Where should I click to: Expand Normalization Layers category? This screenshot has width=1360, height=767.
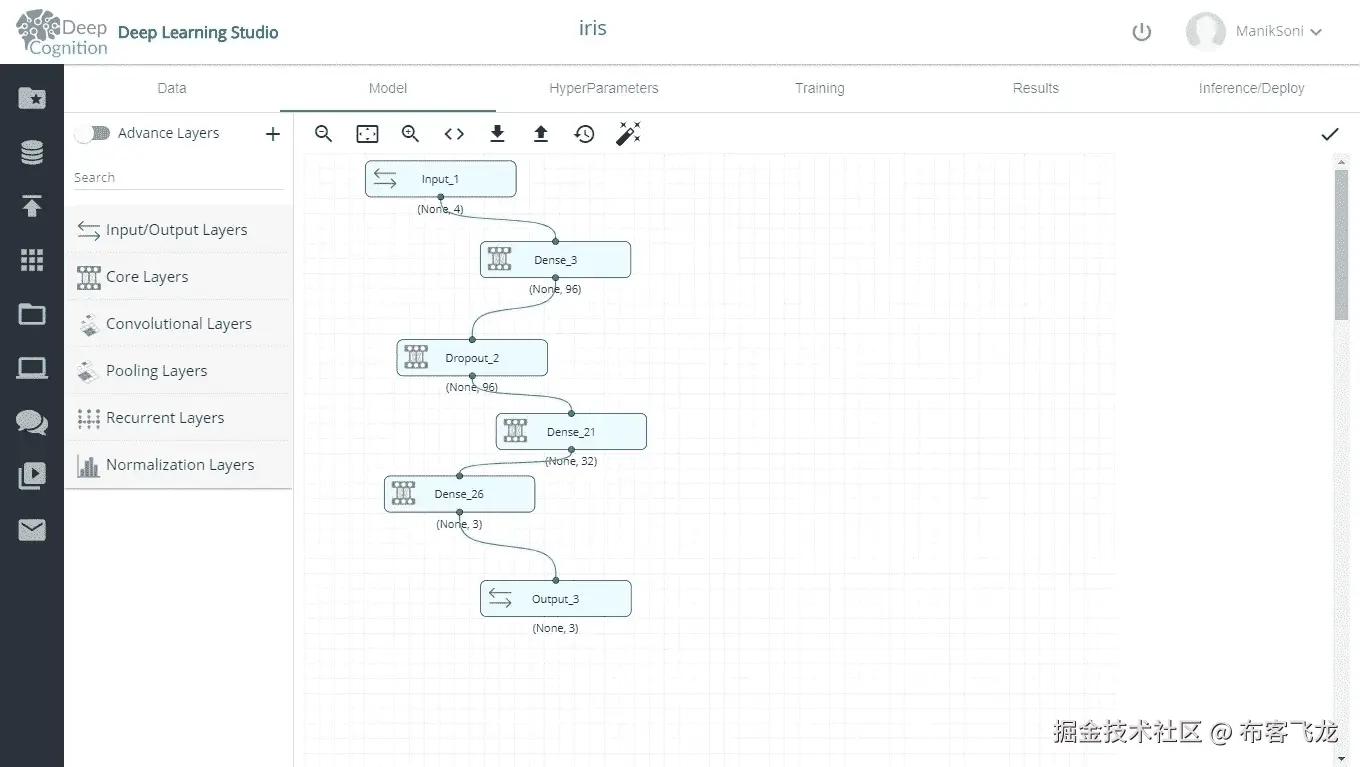coord(178,465)
